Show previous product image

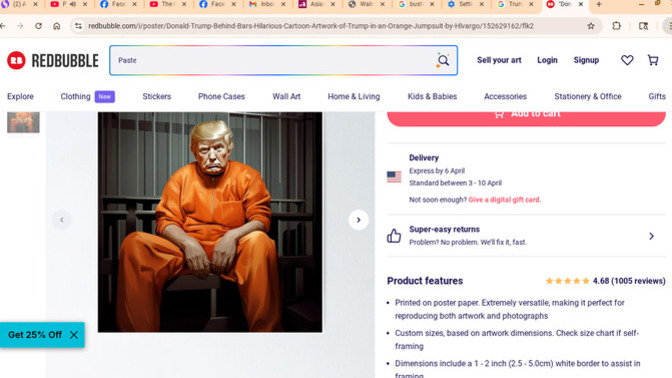(62, 220)
